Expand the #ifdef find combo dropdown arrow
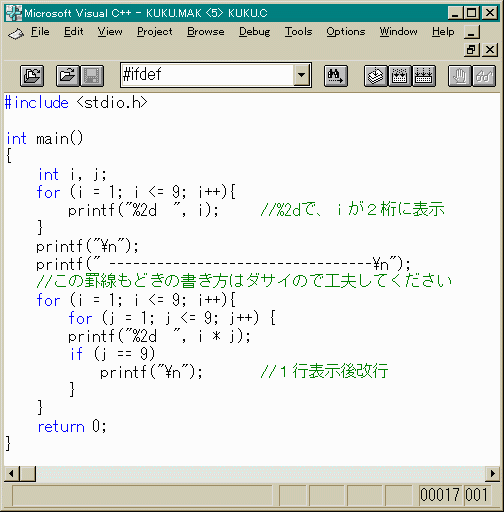Image resolution: width=504 pixels, height=512 pixels. click(x=302, y=75)
